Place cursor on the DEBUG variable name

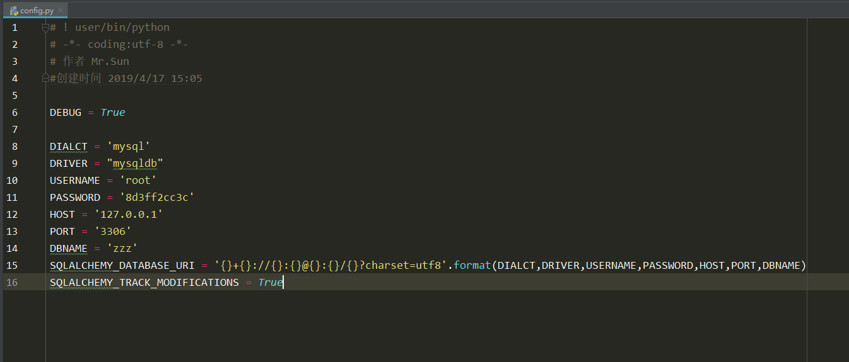pos(65,113)
